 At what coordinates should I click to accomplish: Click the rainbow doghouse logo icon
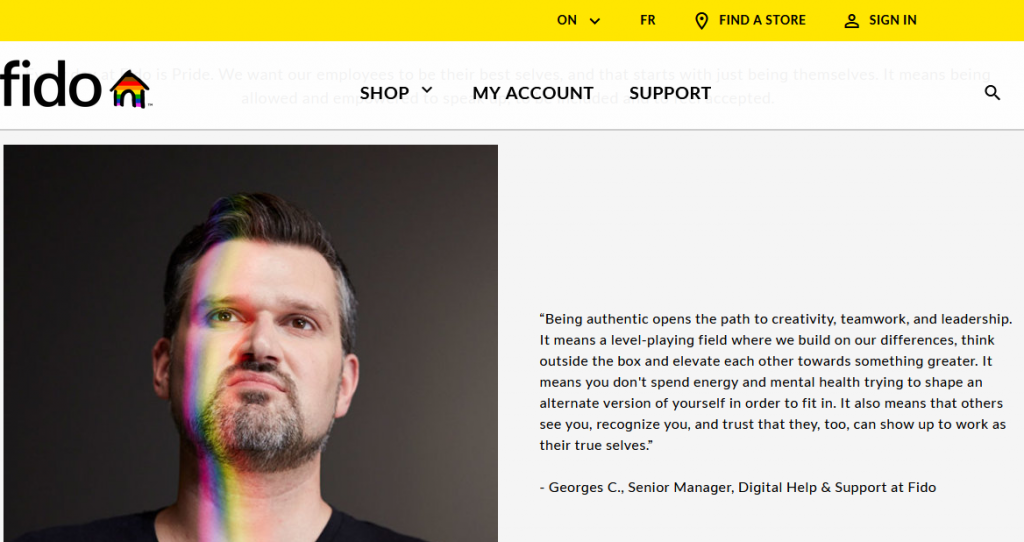(x=131, y=89)
